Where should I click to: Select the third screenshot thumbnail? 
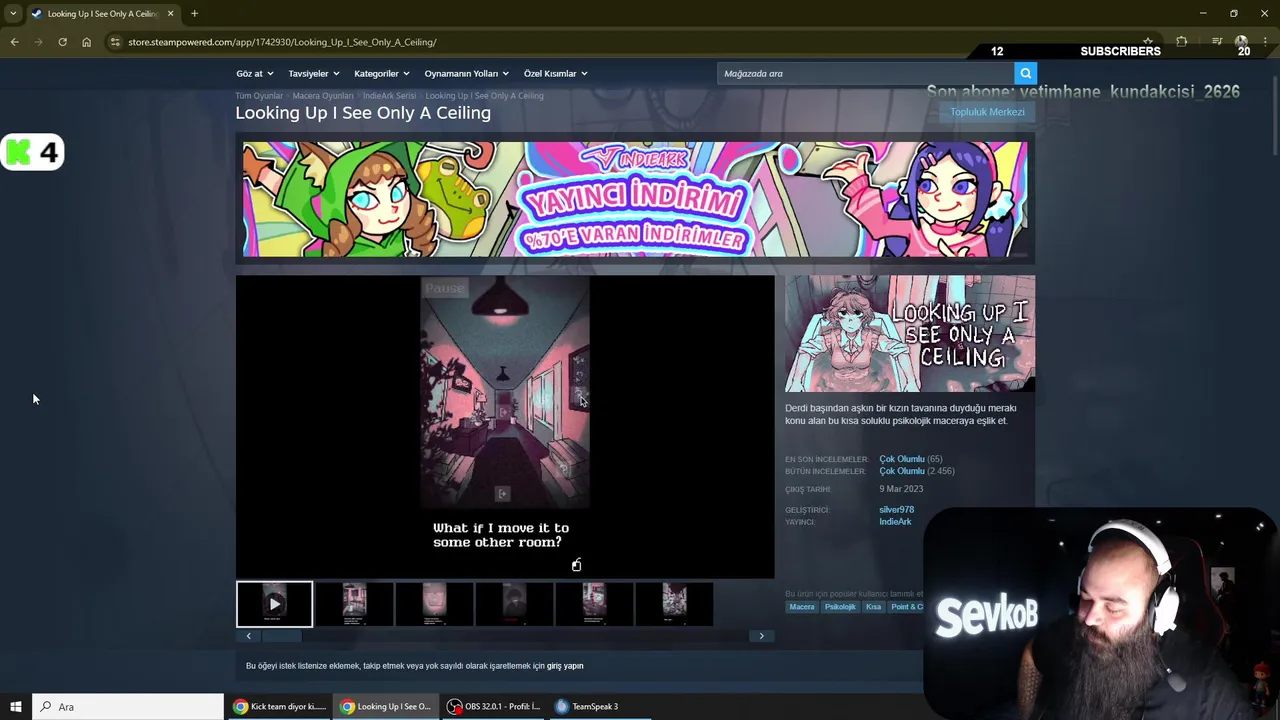(x=434, y=604)
